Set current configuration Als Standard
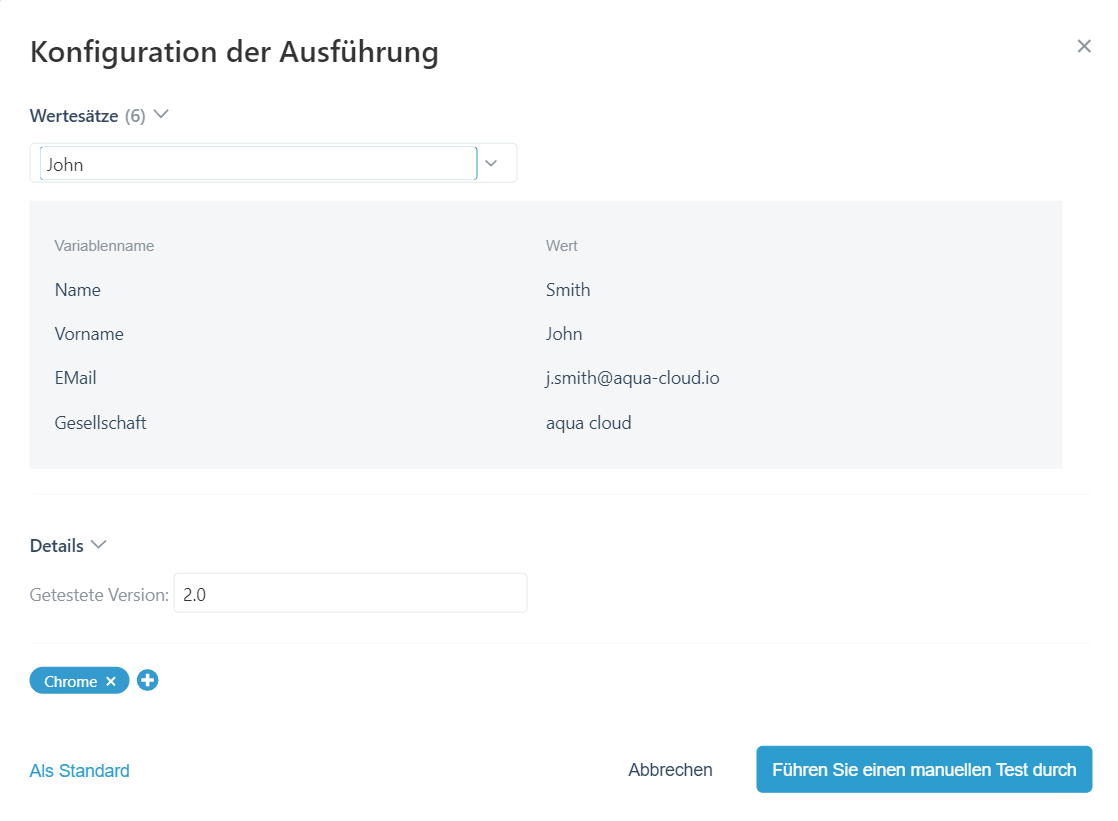This screenshot has height=821, width=1118. click(x=80, y=770)
